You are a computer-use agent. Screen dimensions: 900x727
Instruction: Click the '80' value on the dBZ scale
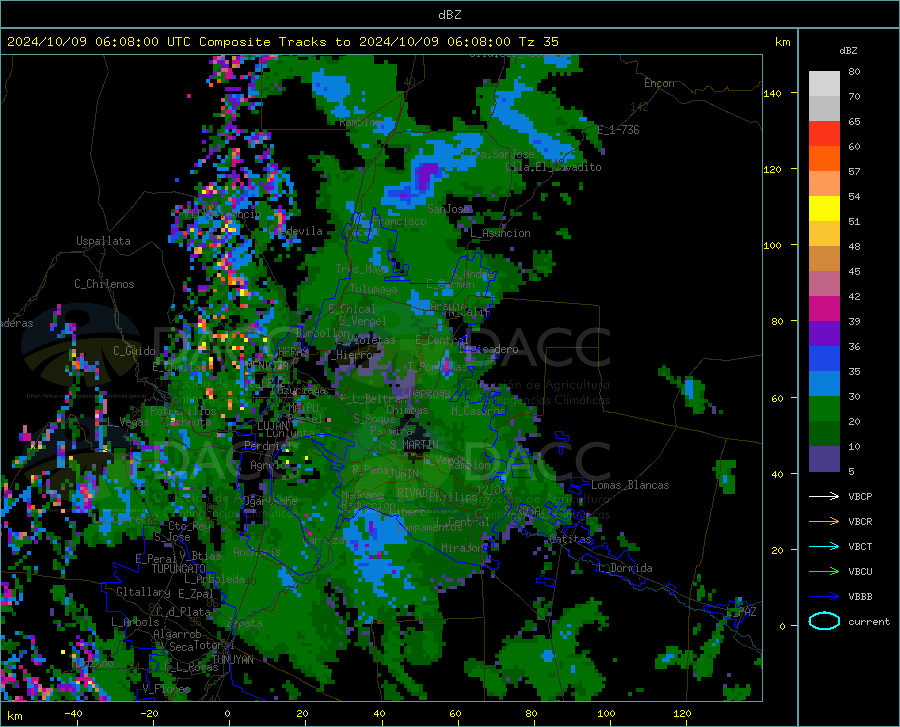click(x=854, y=71)
